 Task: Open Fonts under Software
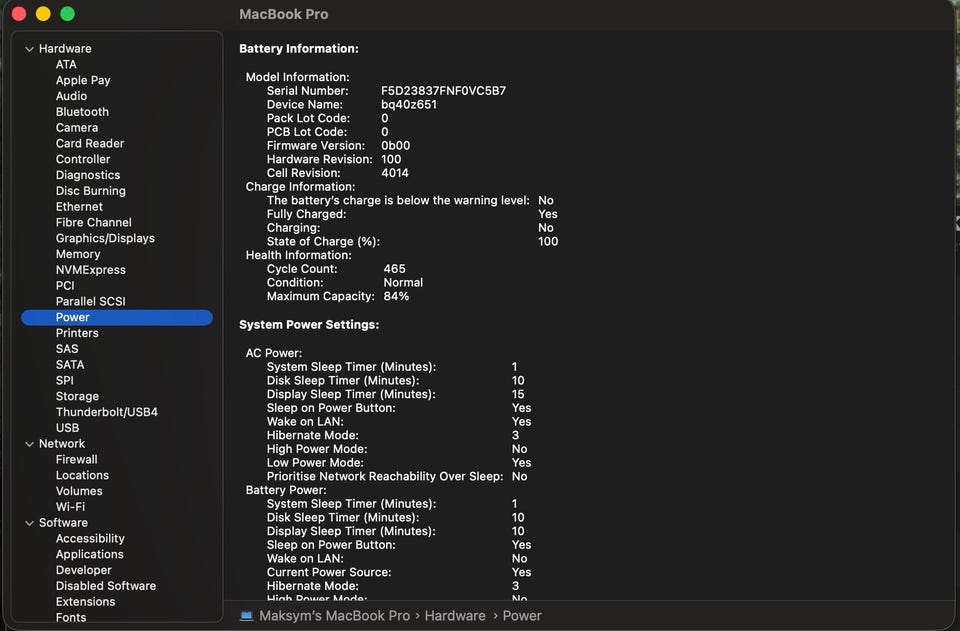tap(71, 618)
